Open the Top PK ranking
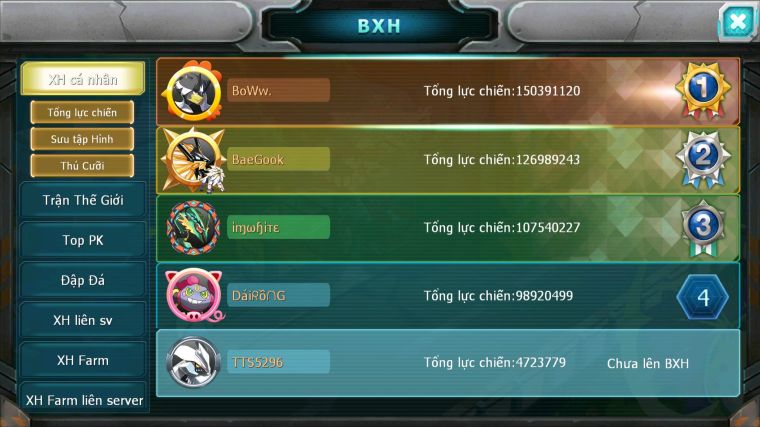 (x=83, y=240)
